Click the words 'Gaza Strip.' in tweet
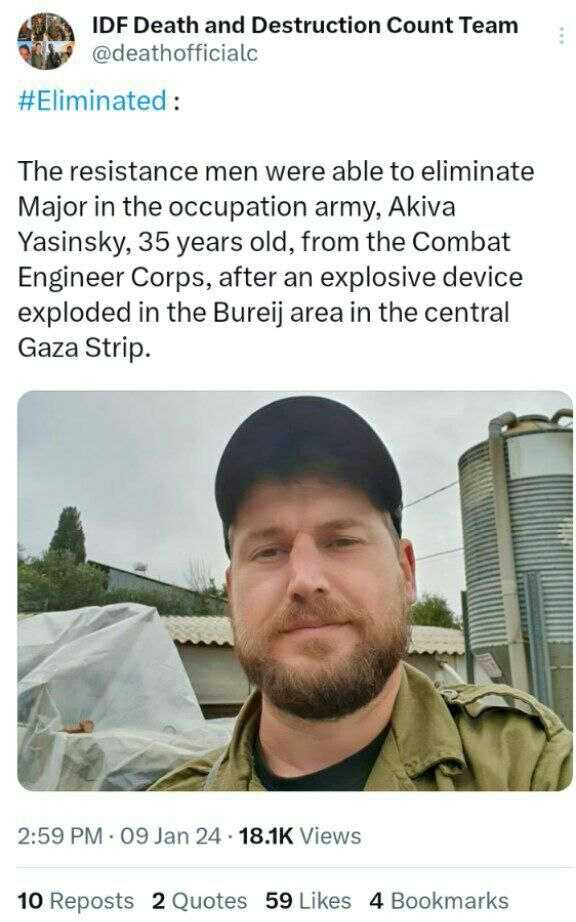 pos(84,348)
